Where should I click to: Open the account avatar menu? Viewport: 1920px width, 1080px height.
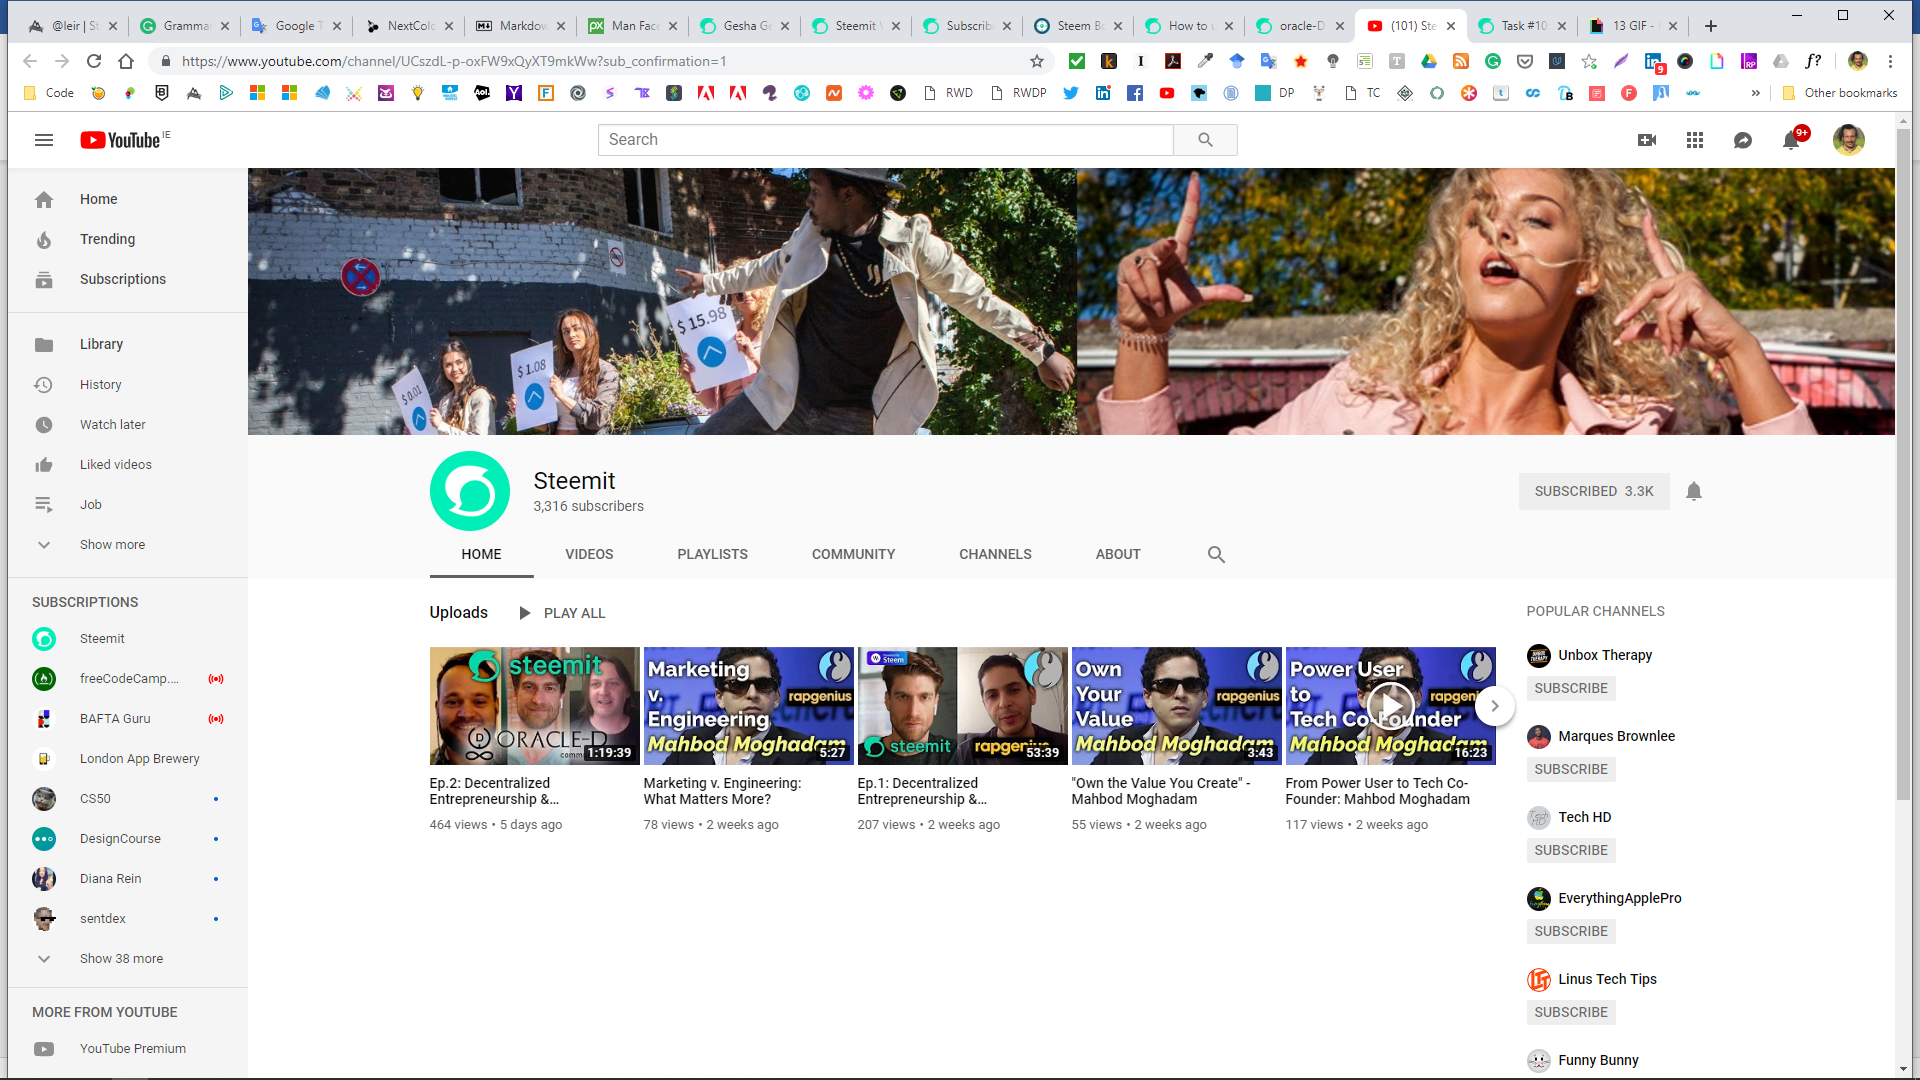click(1849, 140)
